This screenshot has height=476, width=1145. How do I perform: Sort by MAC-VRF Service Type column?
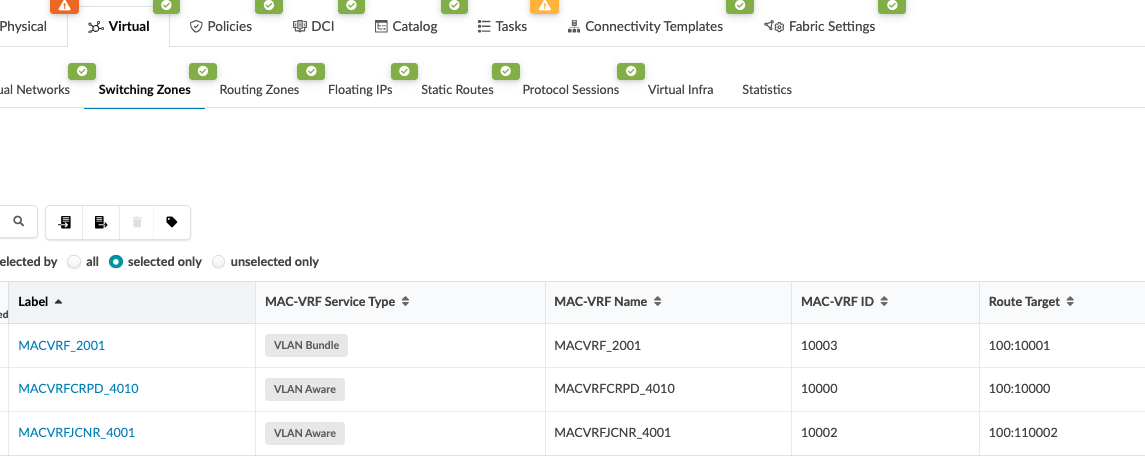click(x=400, y=302)
